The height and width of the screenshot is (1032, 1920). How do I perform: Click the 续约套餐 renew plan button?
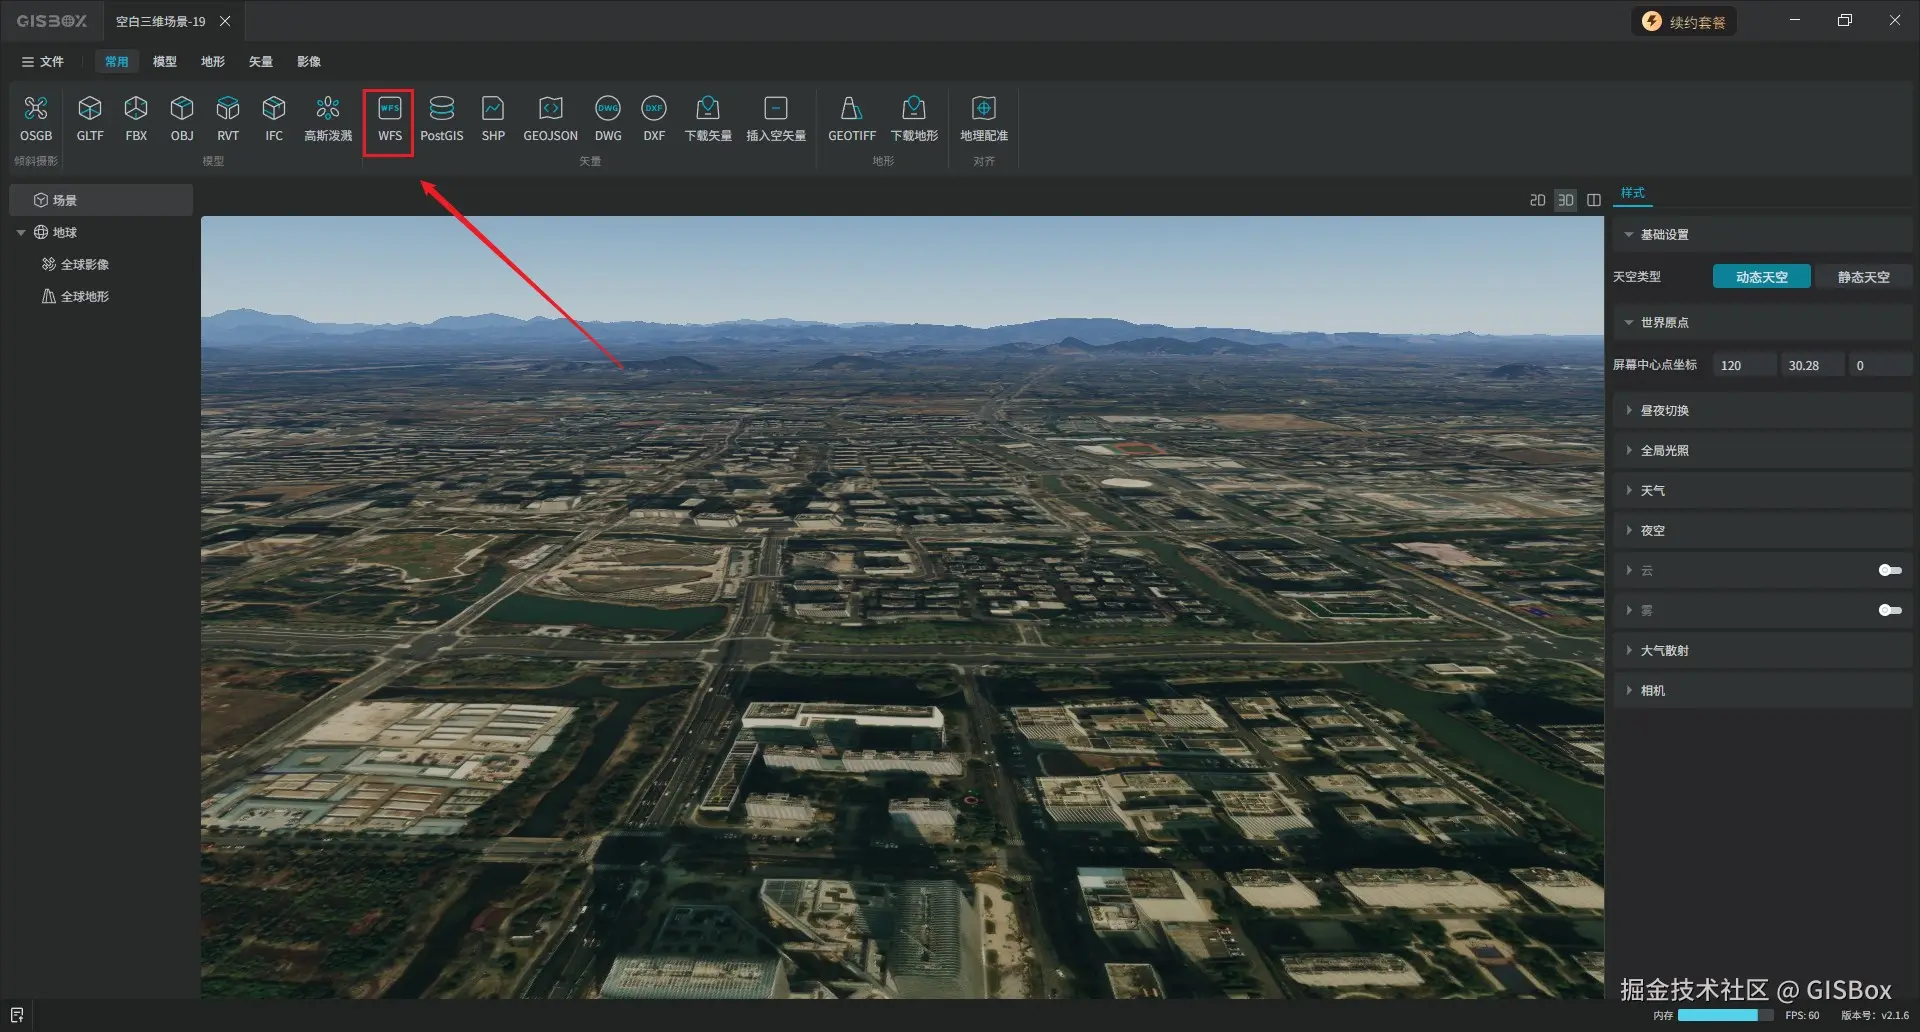coord(1685,21)
